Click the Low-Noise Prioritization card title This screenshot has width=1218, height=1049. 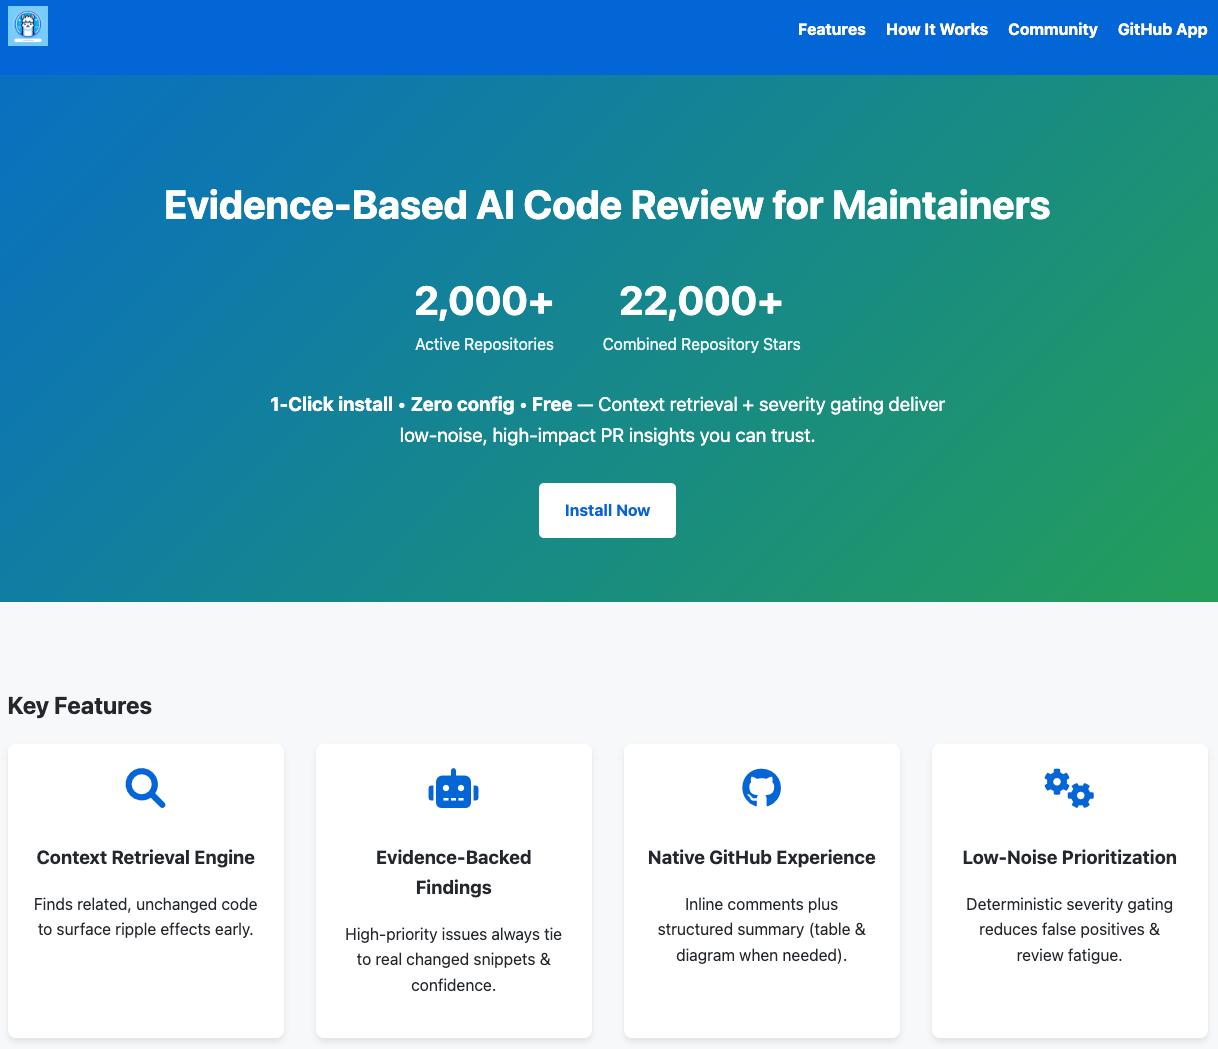click(x=1069, y=857)
